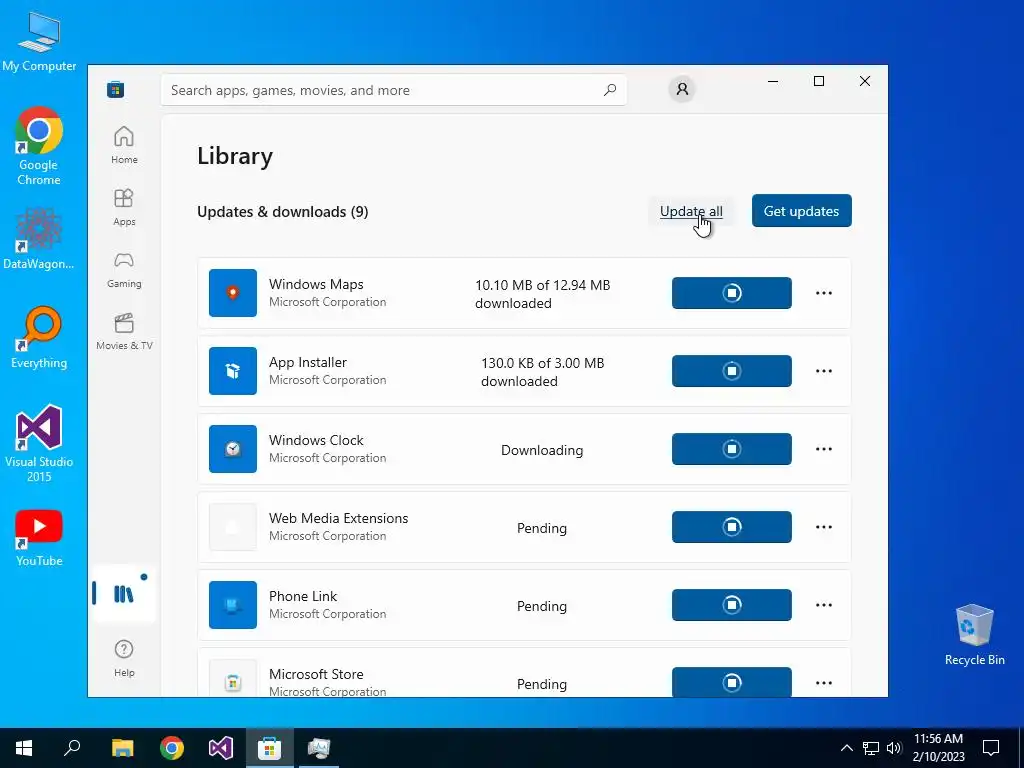Cancel the pending Microsoft Store update

(731, 682)
